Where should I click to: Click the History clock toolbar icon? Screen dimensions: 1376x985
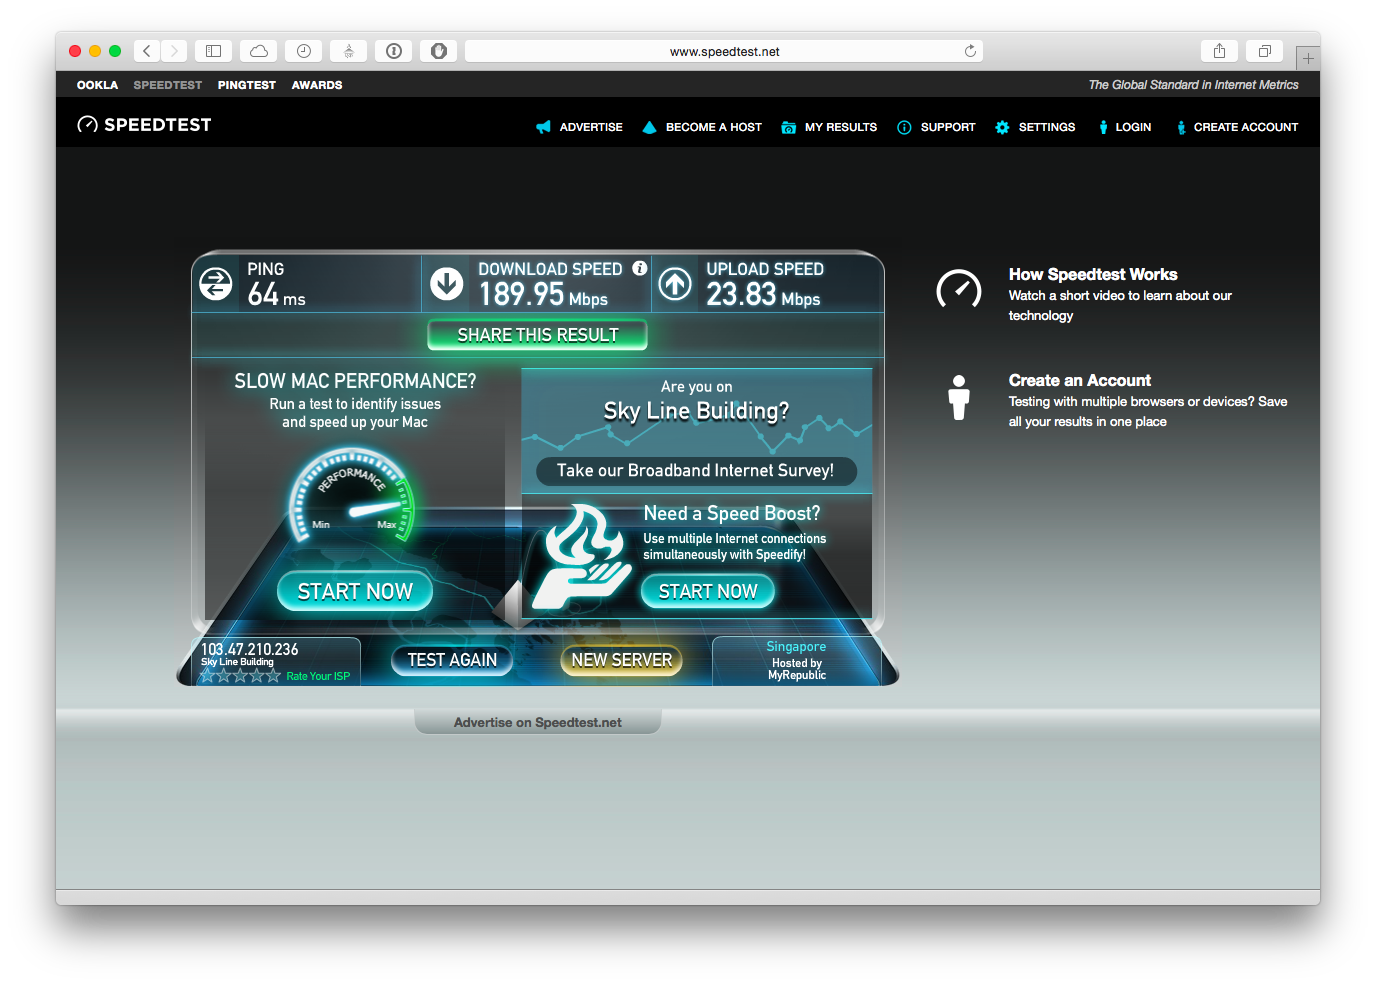304,51
